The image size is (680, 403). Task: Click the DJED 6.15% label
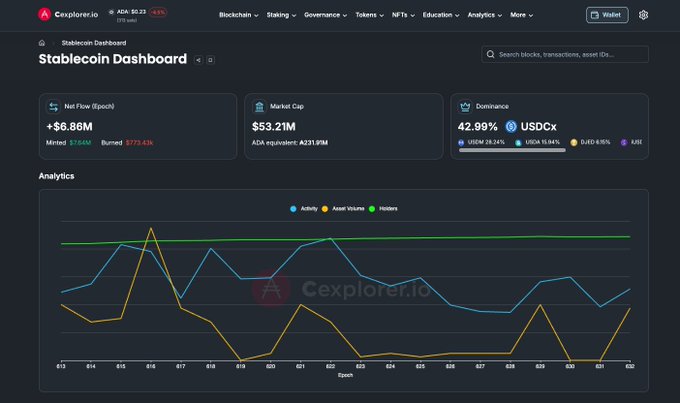595,142
